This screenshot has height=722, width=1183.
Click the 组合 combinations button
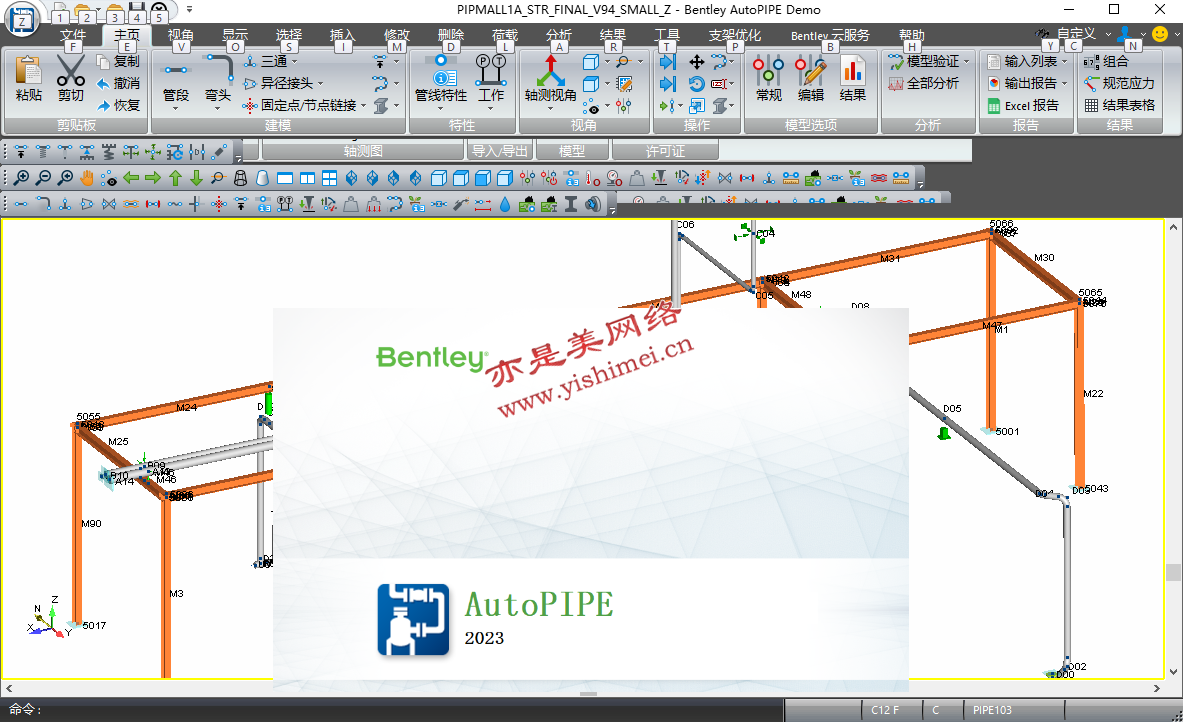(1106, 61)
